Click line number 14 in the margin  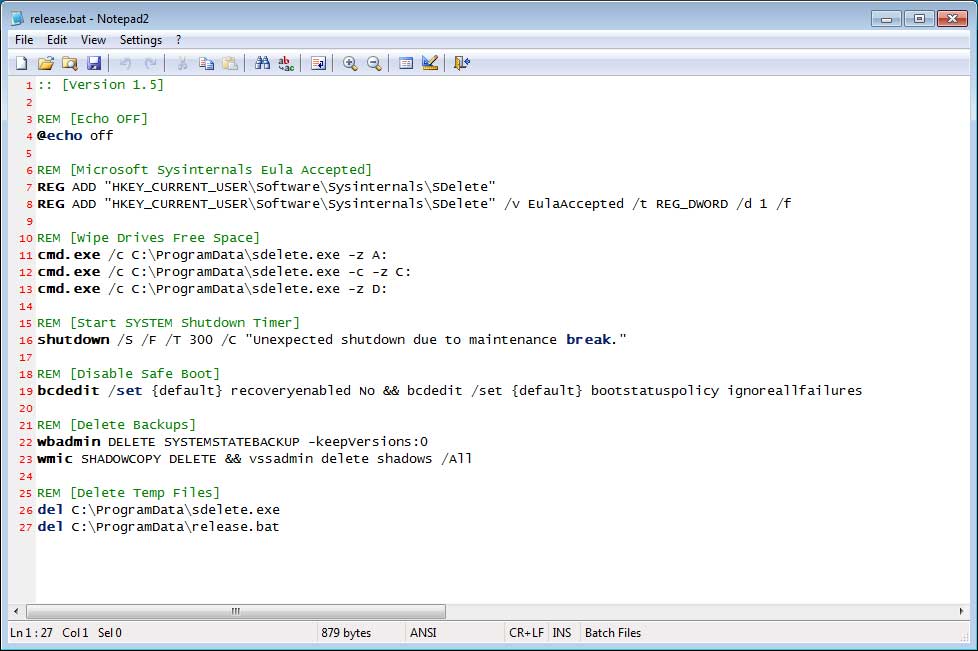pyautogui.click(x=26, y=306)
